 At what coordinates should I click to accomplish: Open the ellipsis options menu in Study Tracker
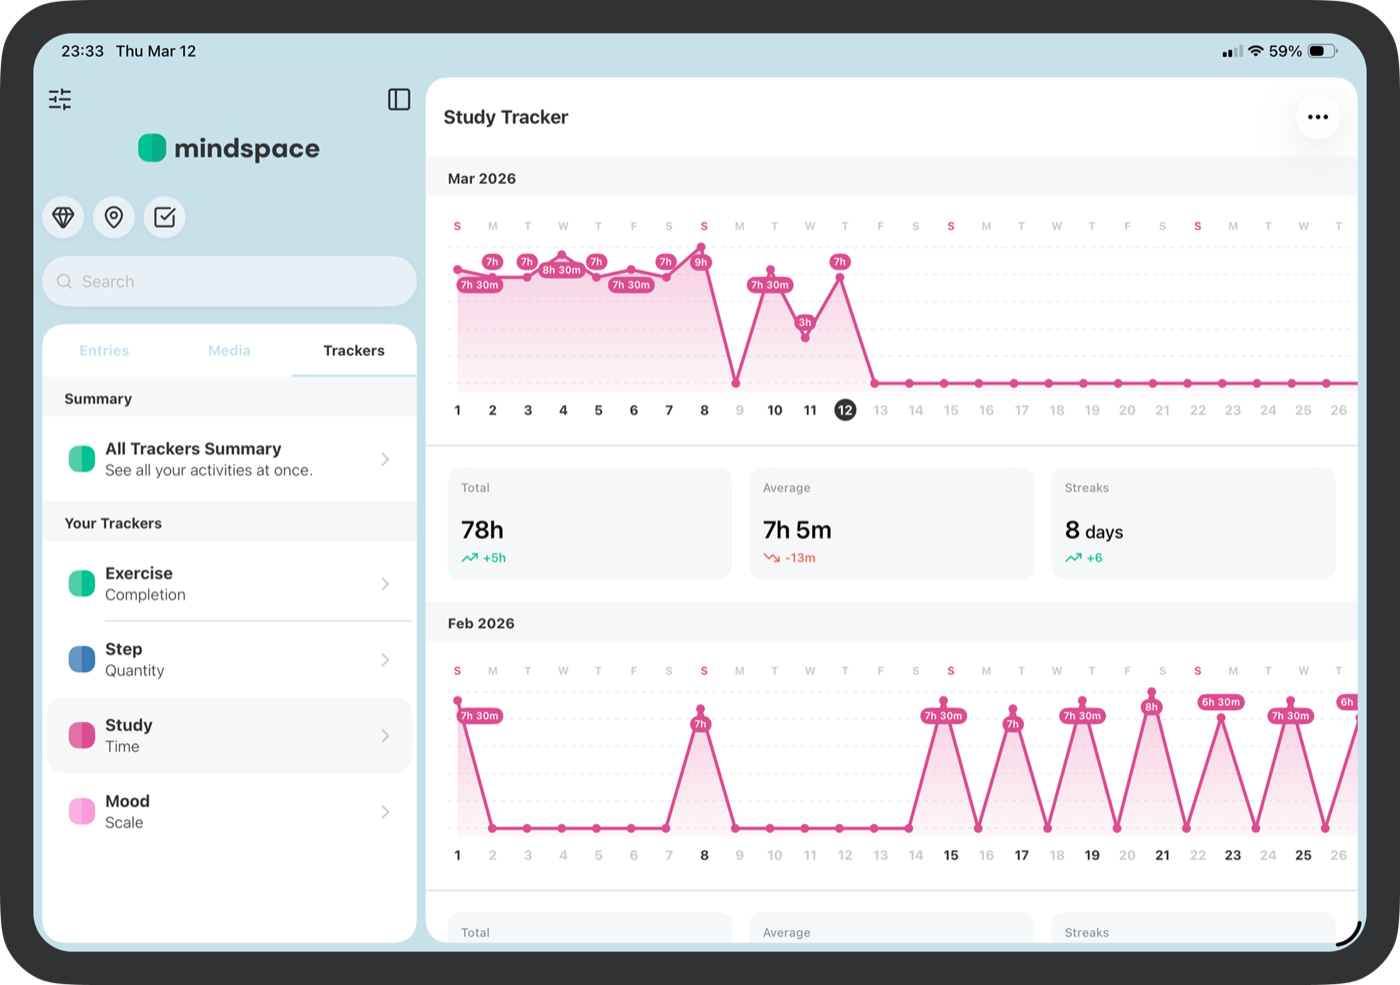[1317, 117]
